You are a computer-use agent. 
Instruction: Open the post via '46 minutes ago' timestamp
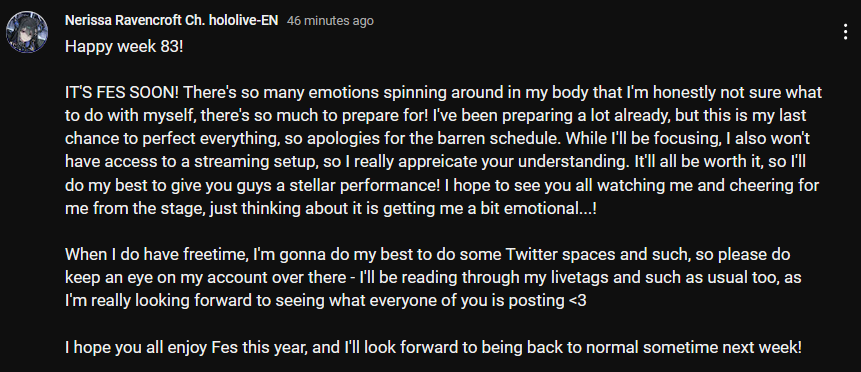pyautogui.click(x=331, y=21)
